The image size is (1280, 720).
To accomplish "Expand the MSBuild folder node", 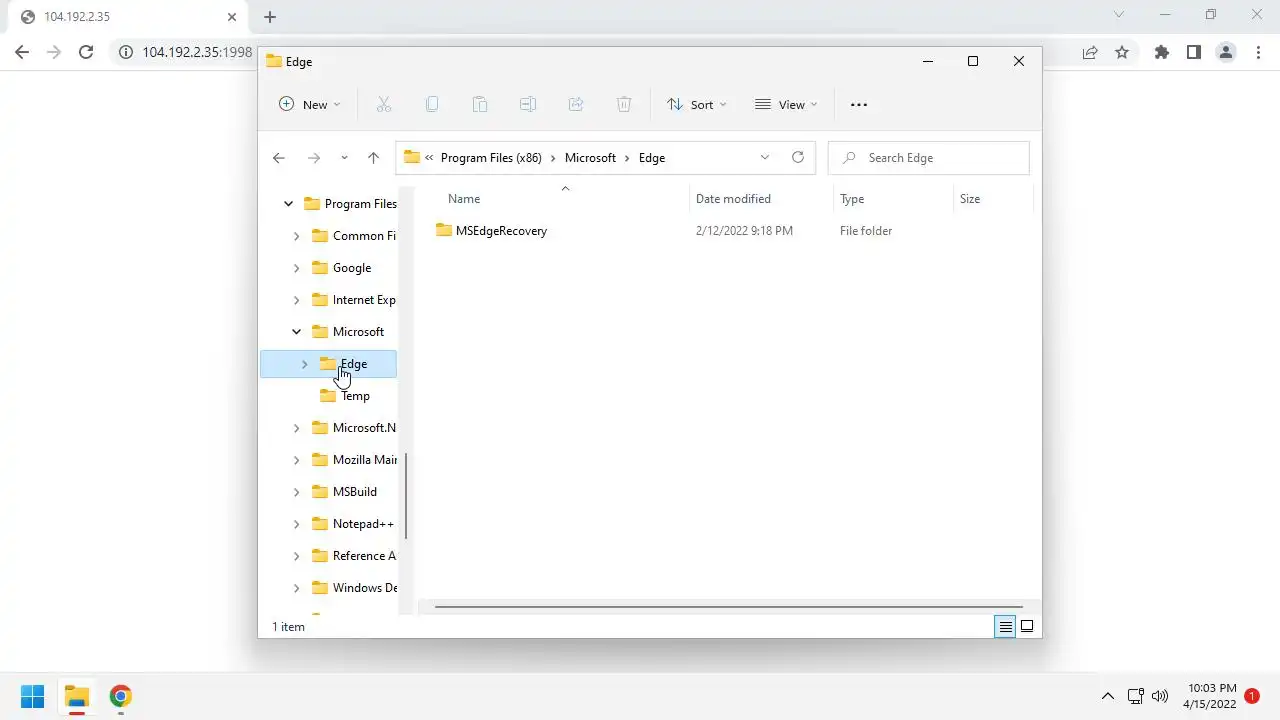I will click(296, 492).
